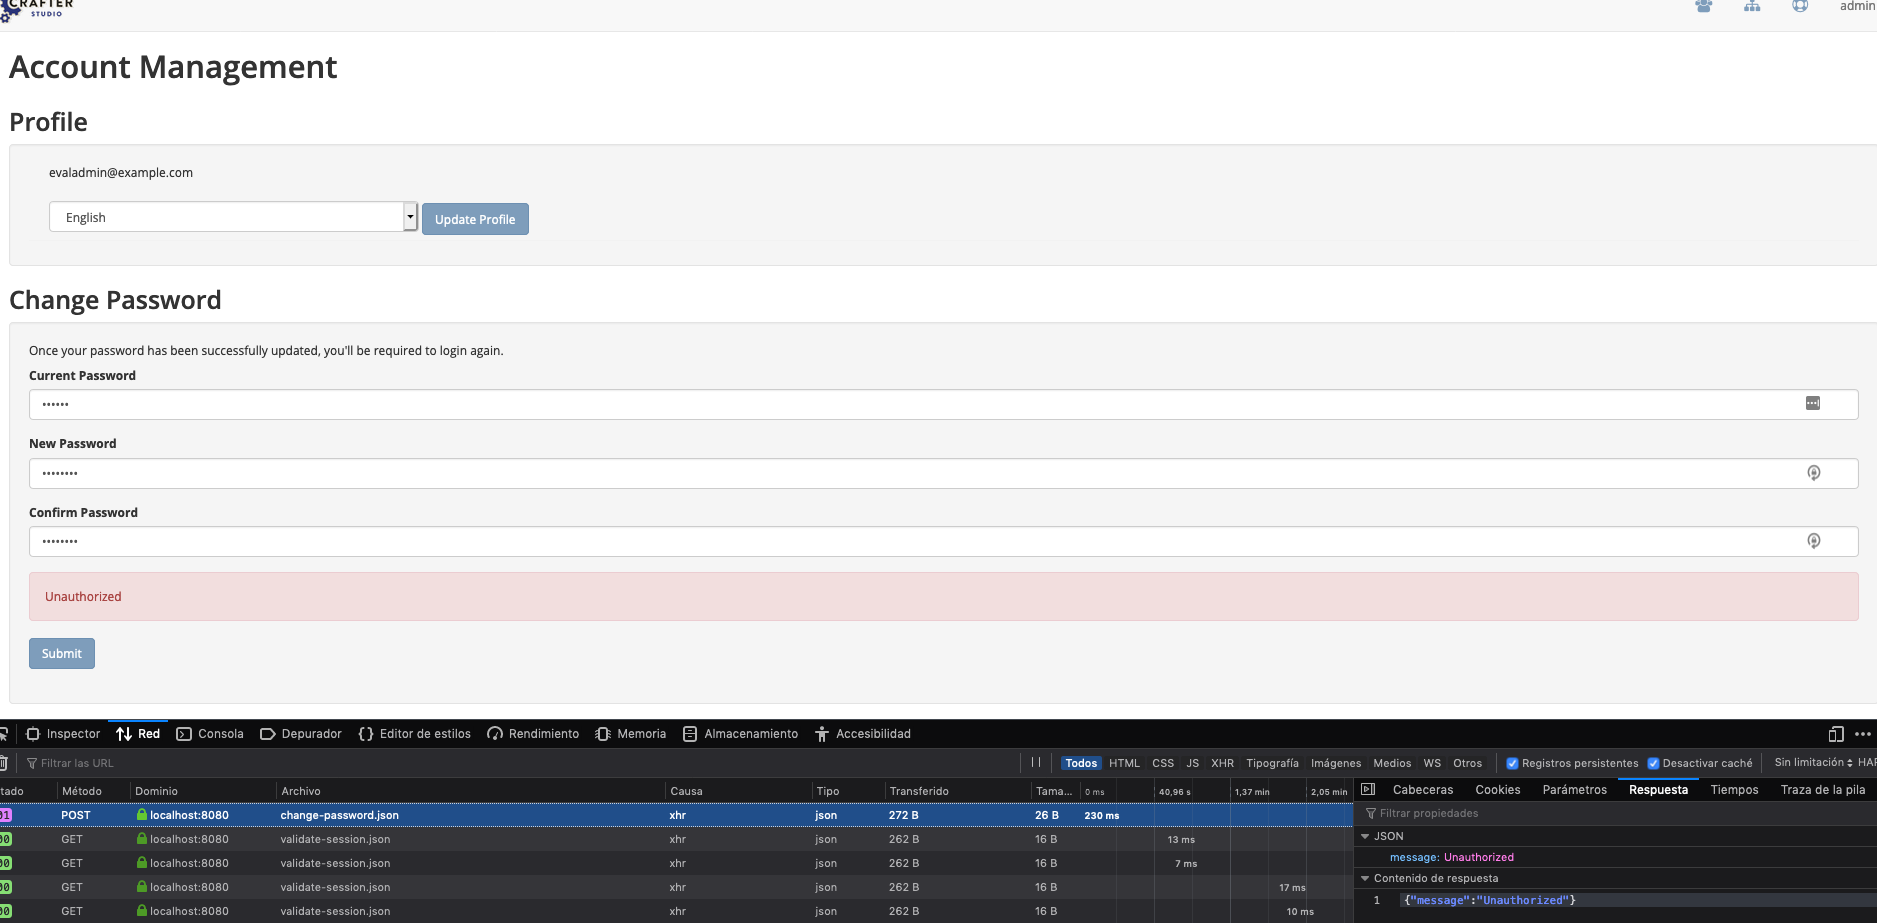Open Tiempos request tab

[x=1734, y=789]
